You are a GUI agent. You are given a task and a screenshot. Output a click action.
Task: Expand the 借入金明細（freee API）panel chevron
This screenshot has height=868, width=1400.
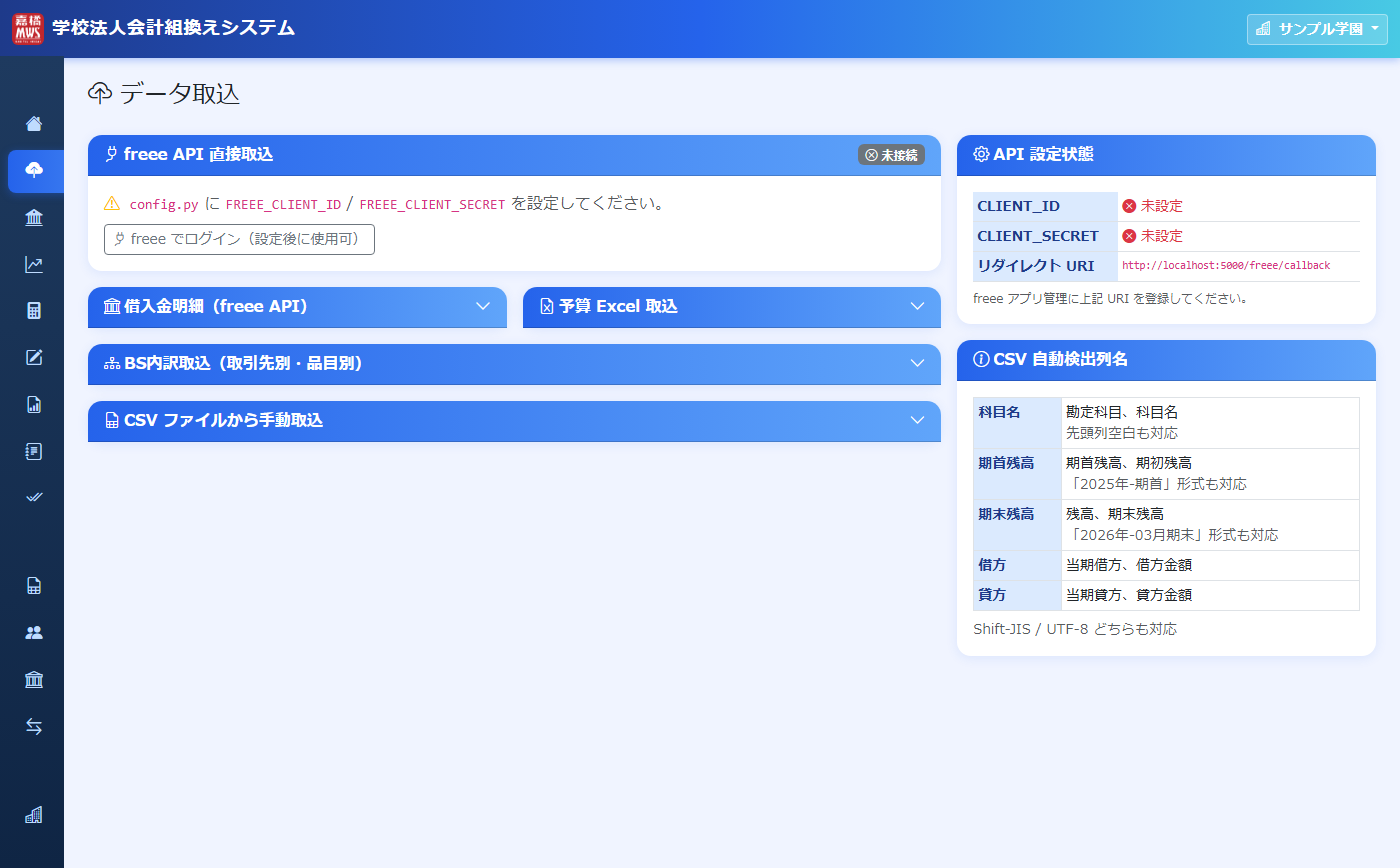(483, 306)
